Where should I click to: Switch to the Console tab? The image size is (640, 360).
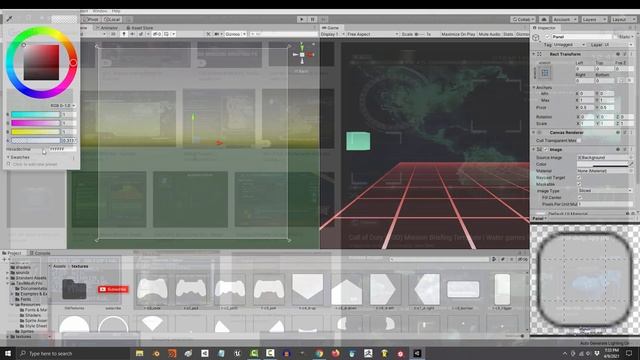(40, 253)
